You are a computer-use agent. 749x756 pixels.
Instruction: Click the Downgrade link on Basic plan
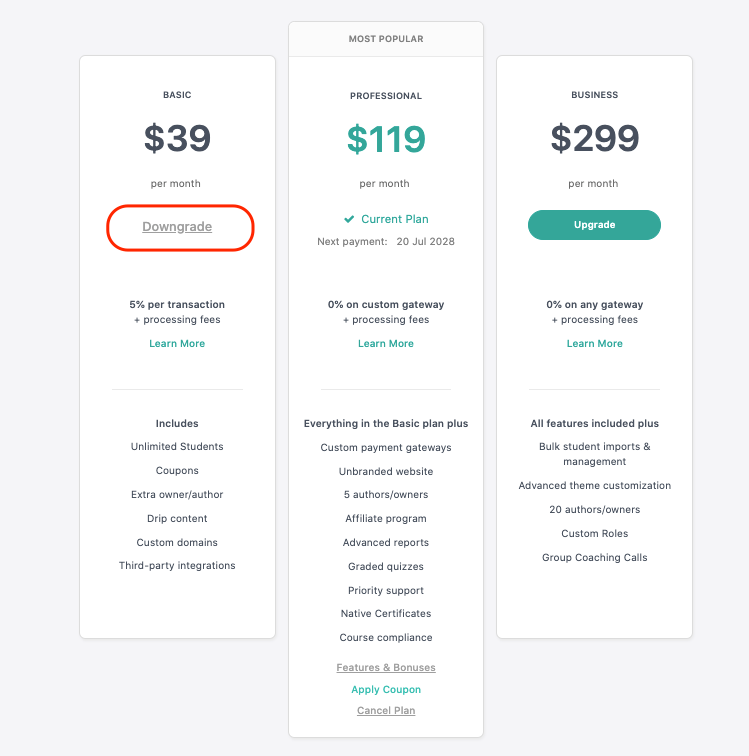pyautogui.click(x=177, y=227)
